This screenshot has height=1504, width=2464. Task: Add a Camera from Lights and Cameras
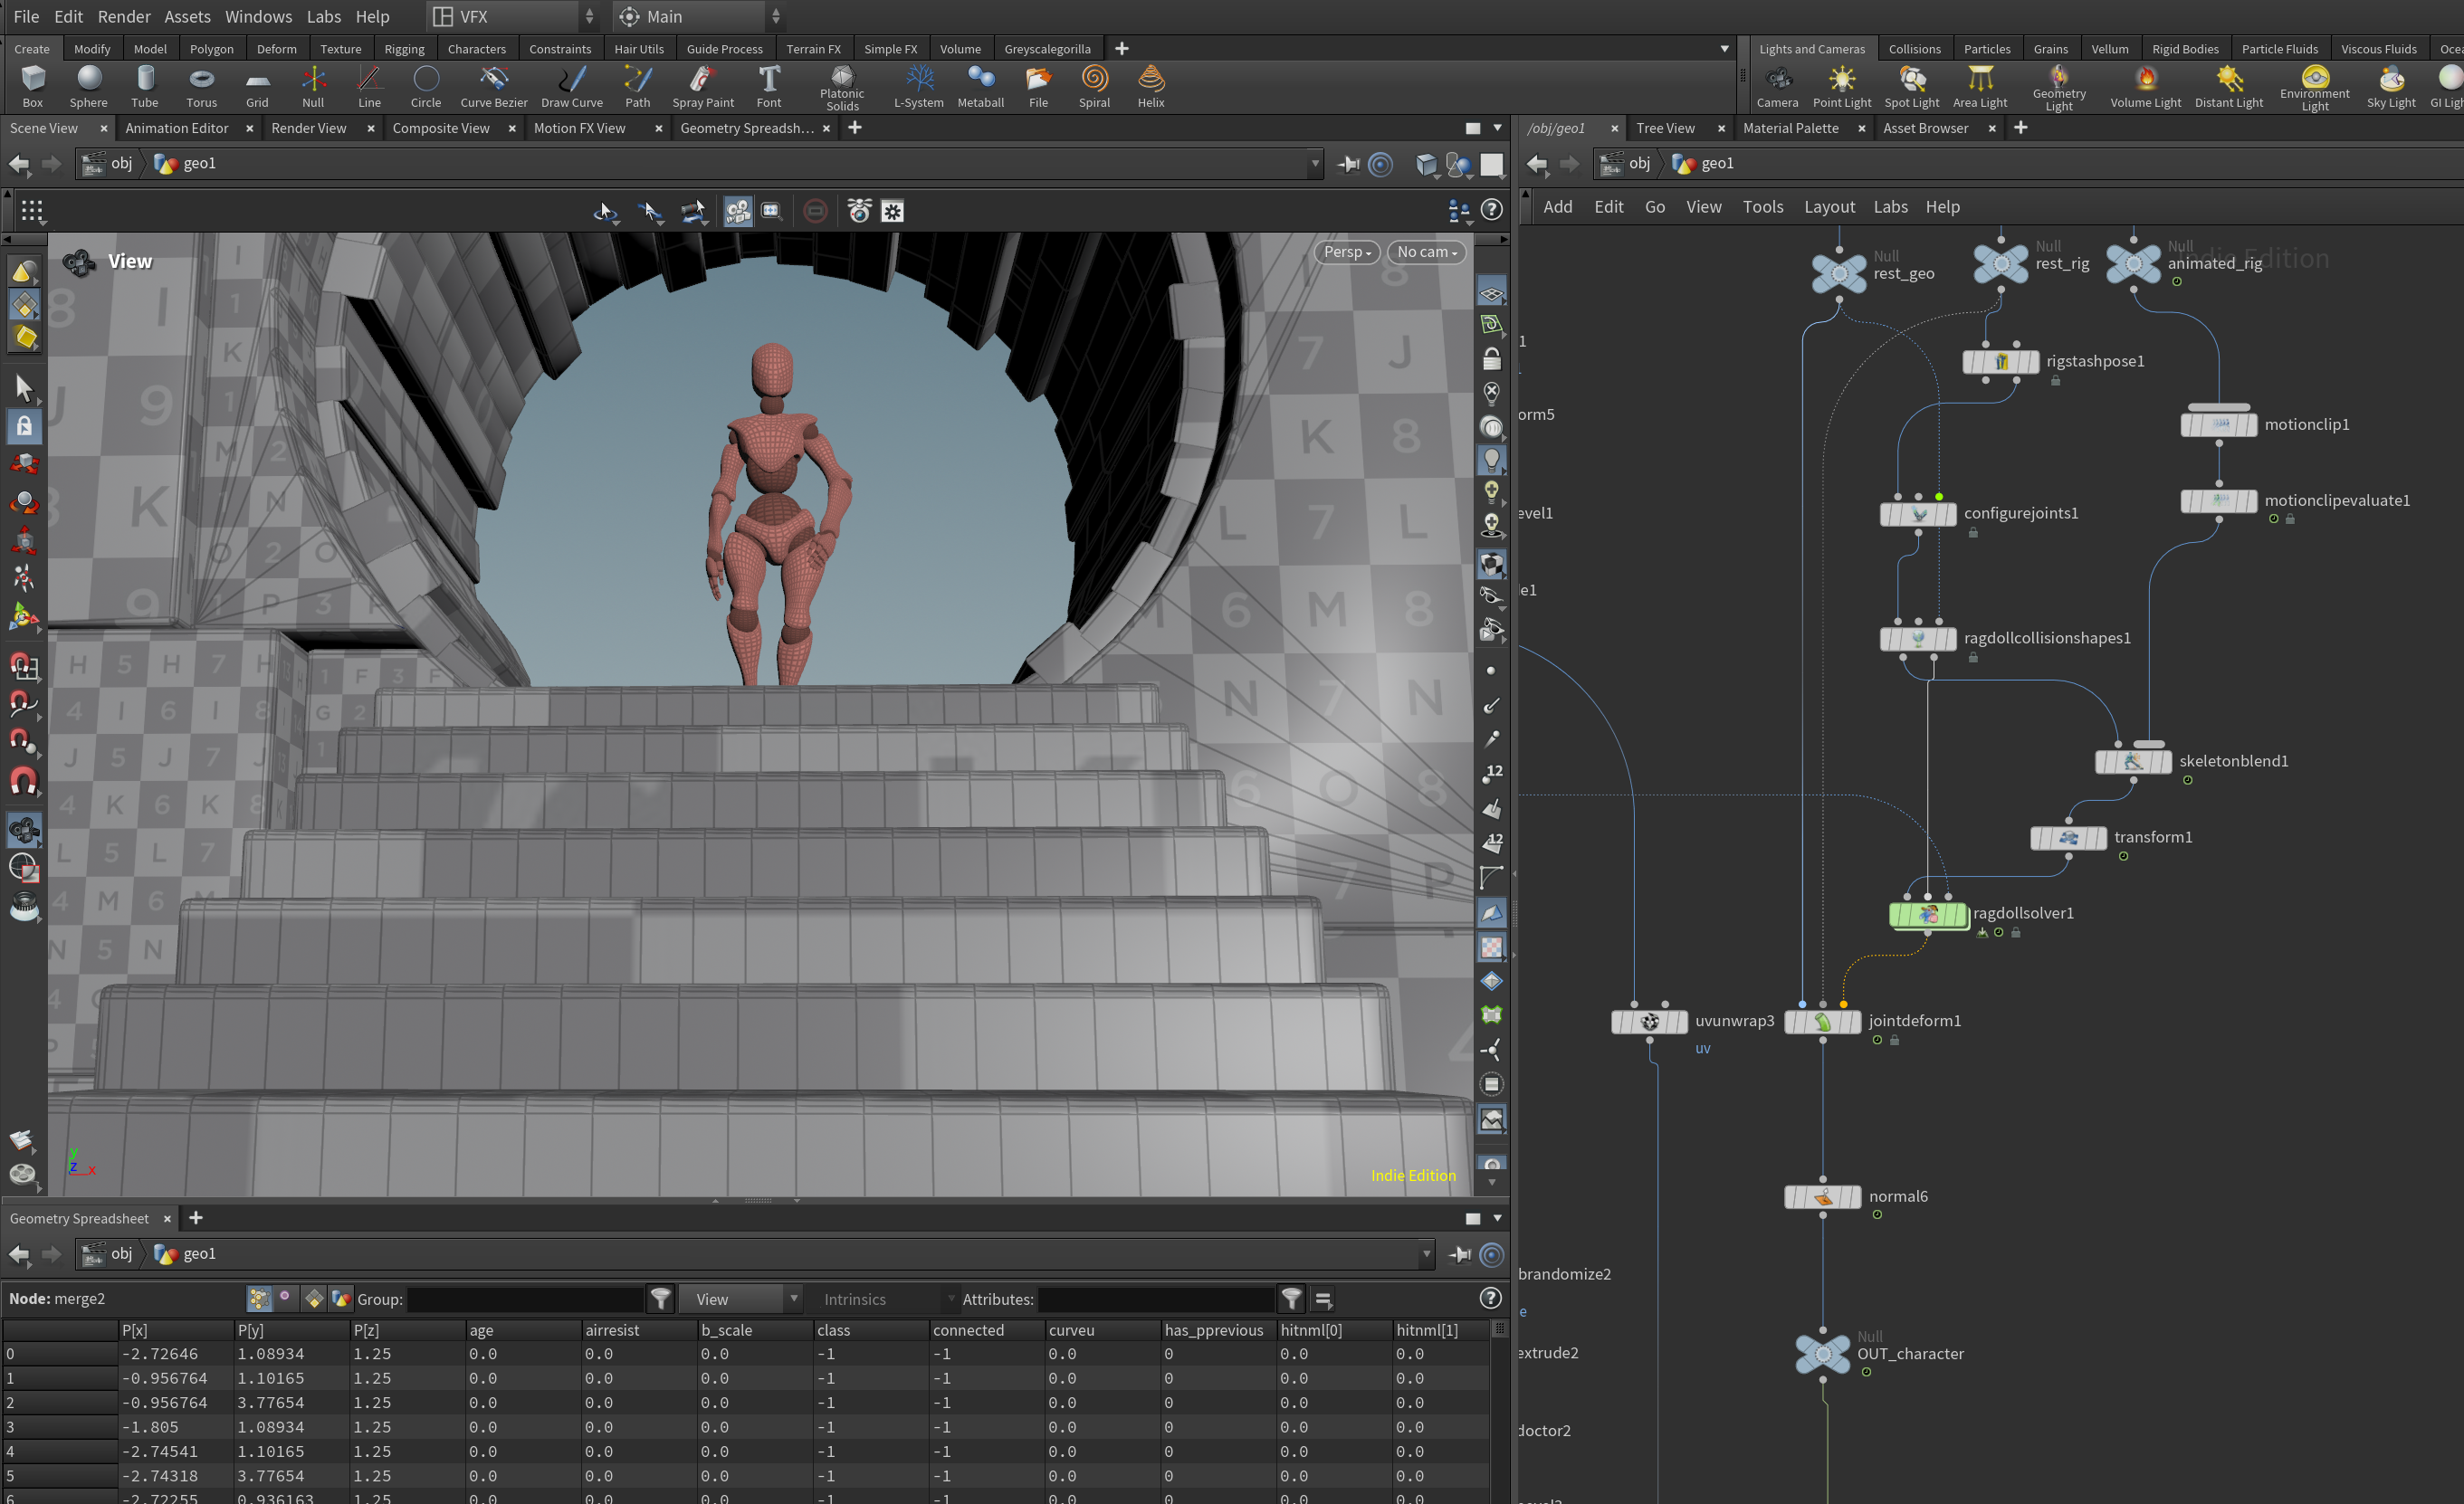click(1777, 86)
